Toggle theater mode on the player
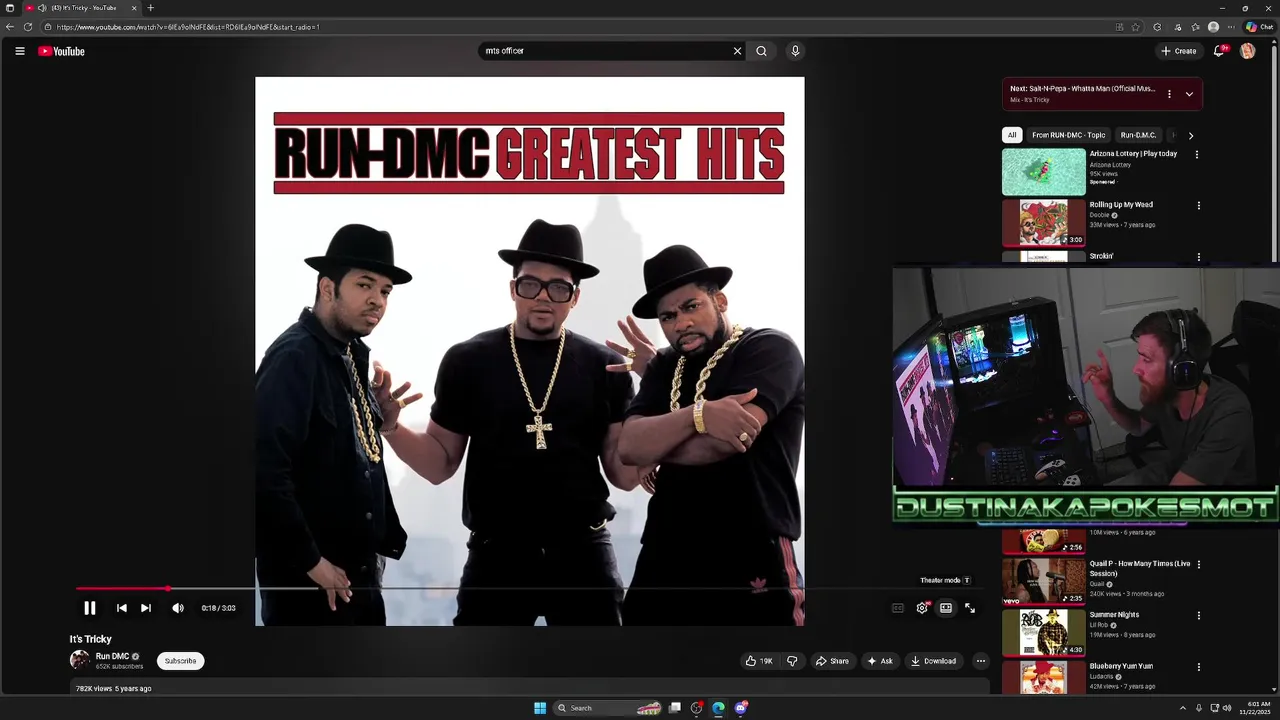Image resolution: width=1280 pixels, height=720 pixels. click(946, 608)
